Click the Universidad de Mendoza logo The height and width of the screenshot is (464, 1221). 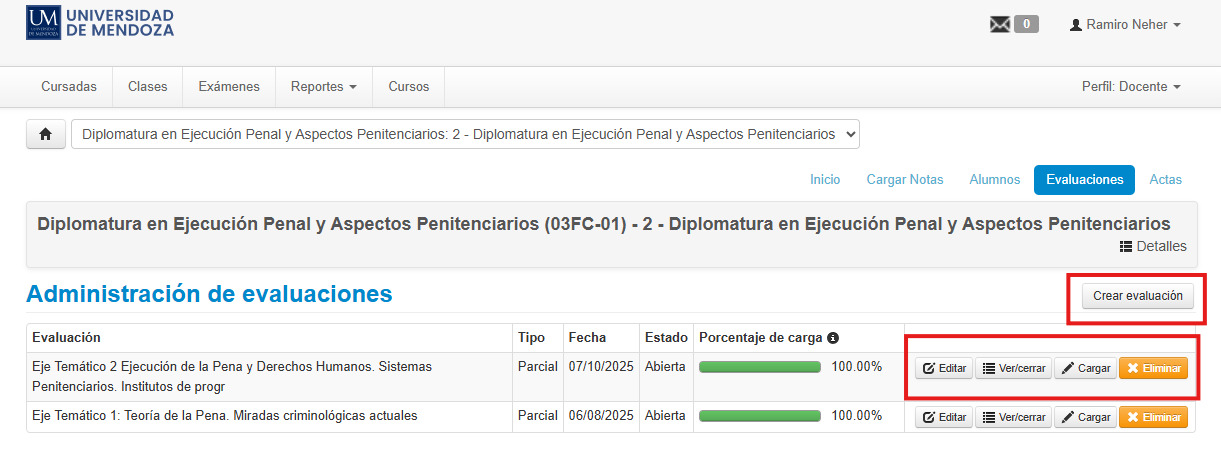(x=101, y=22)
